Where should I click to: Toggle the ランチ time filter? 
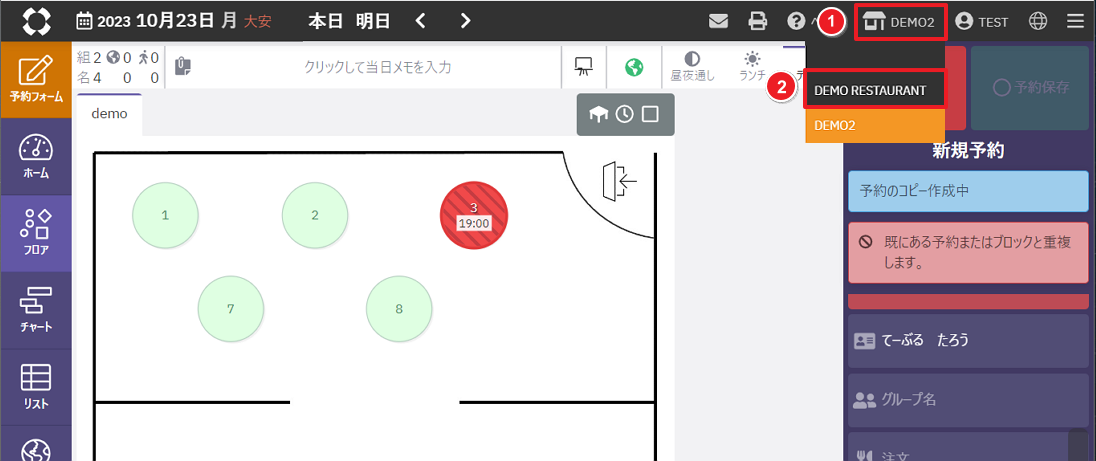(x=752, y=67)
